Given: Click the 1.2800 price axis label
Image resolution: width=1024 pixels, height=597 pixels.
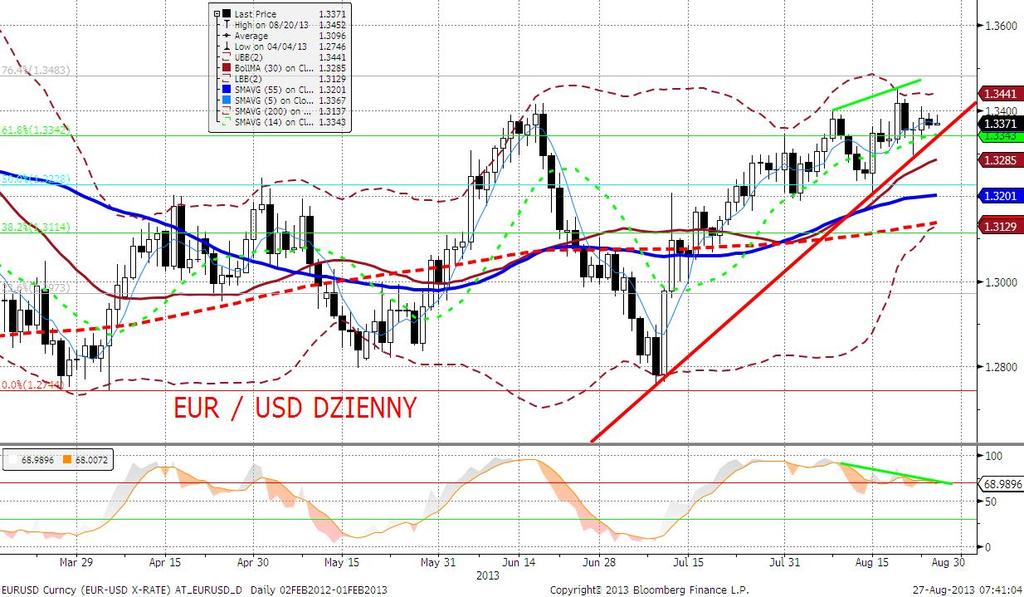Looking at the screenshot, I should coord(1001,367).
